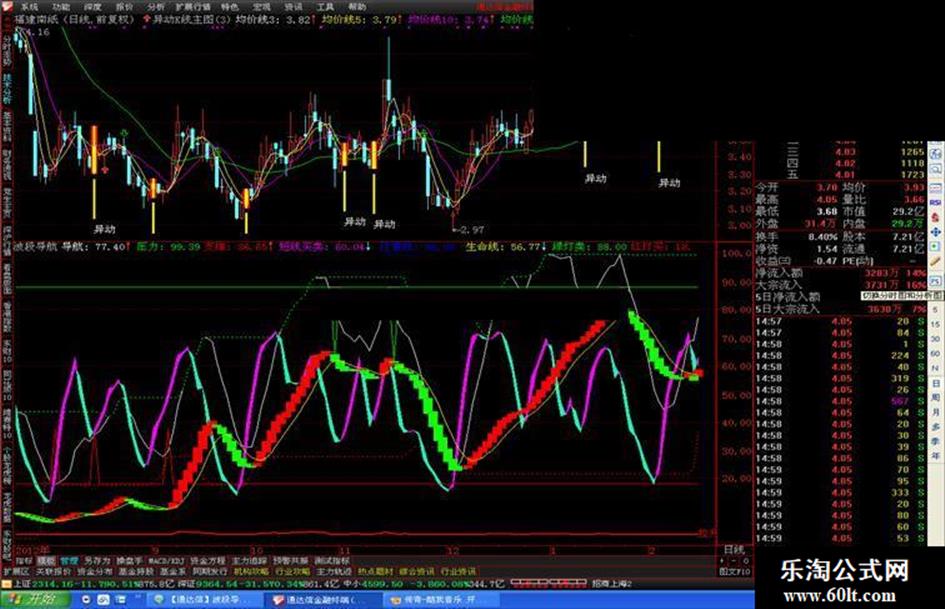The width and height of the screenshot is (945, 609).
Task: Open the 通达信 波段导 taskbar window
Action: coord(204,600)
